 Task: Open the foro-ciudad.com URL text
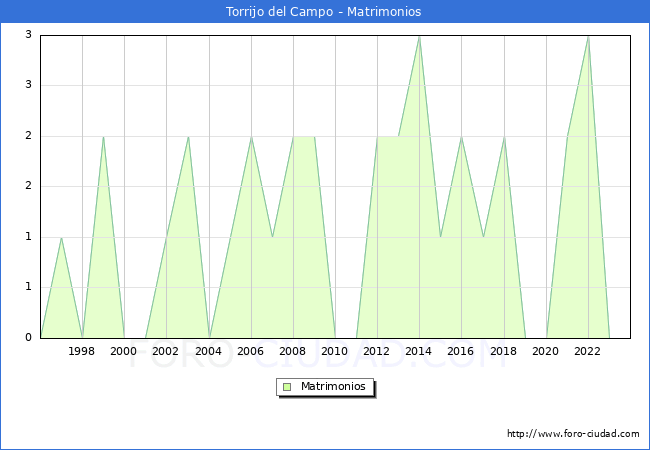tap(573, 434)
